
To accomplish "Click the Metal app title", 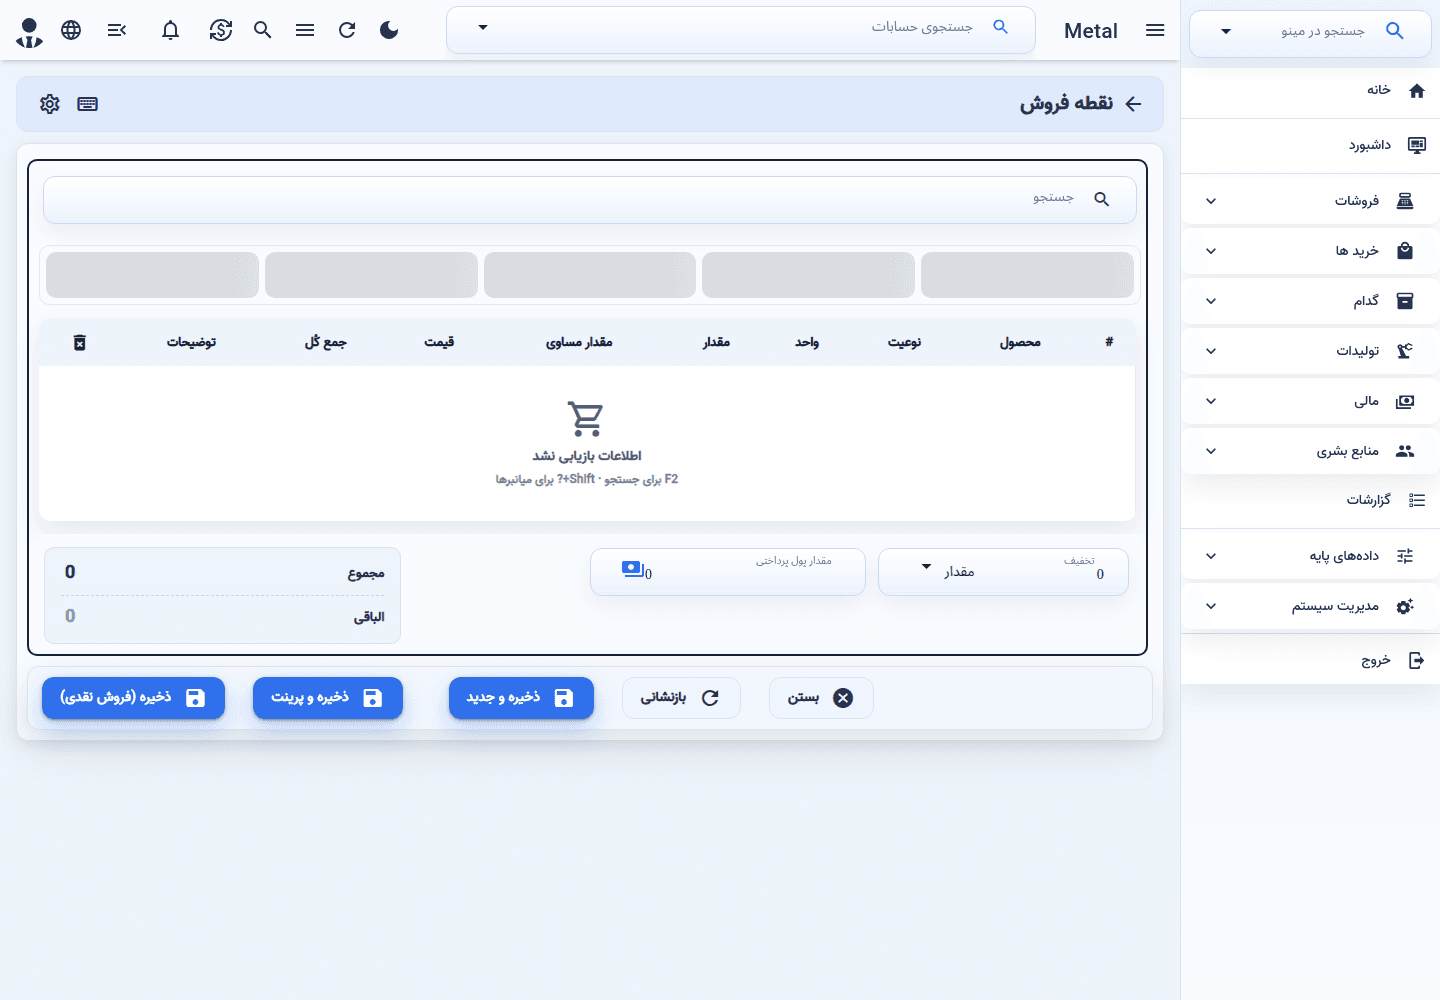I will tap(1091, 31).
